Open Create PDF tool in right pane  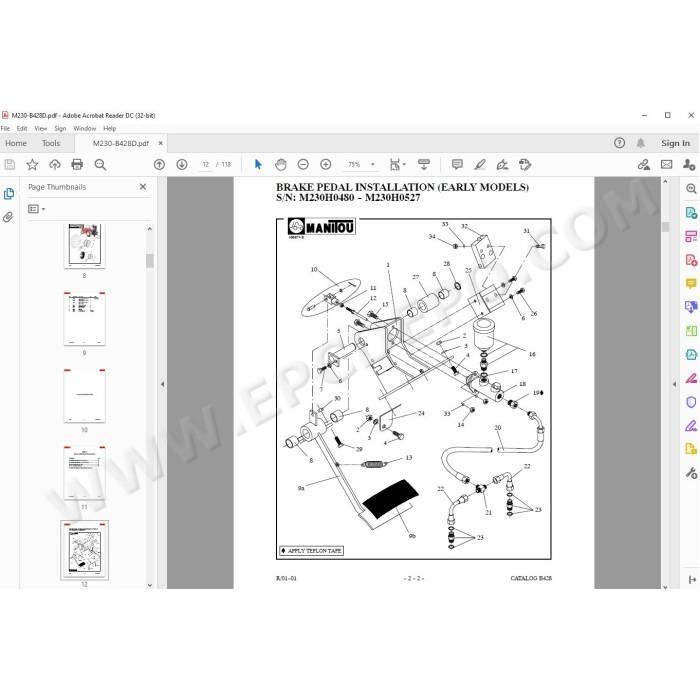point(691,260)
